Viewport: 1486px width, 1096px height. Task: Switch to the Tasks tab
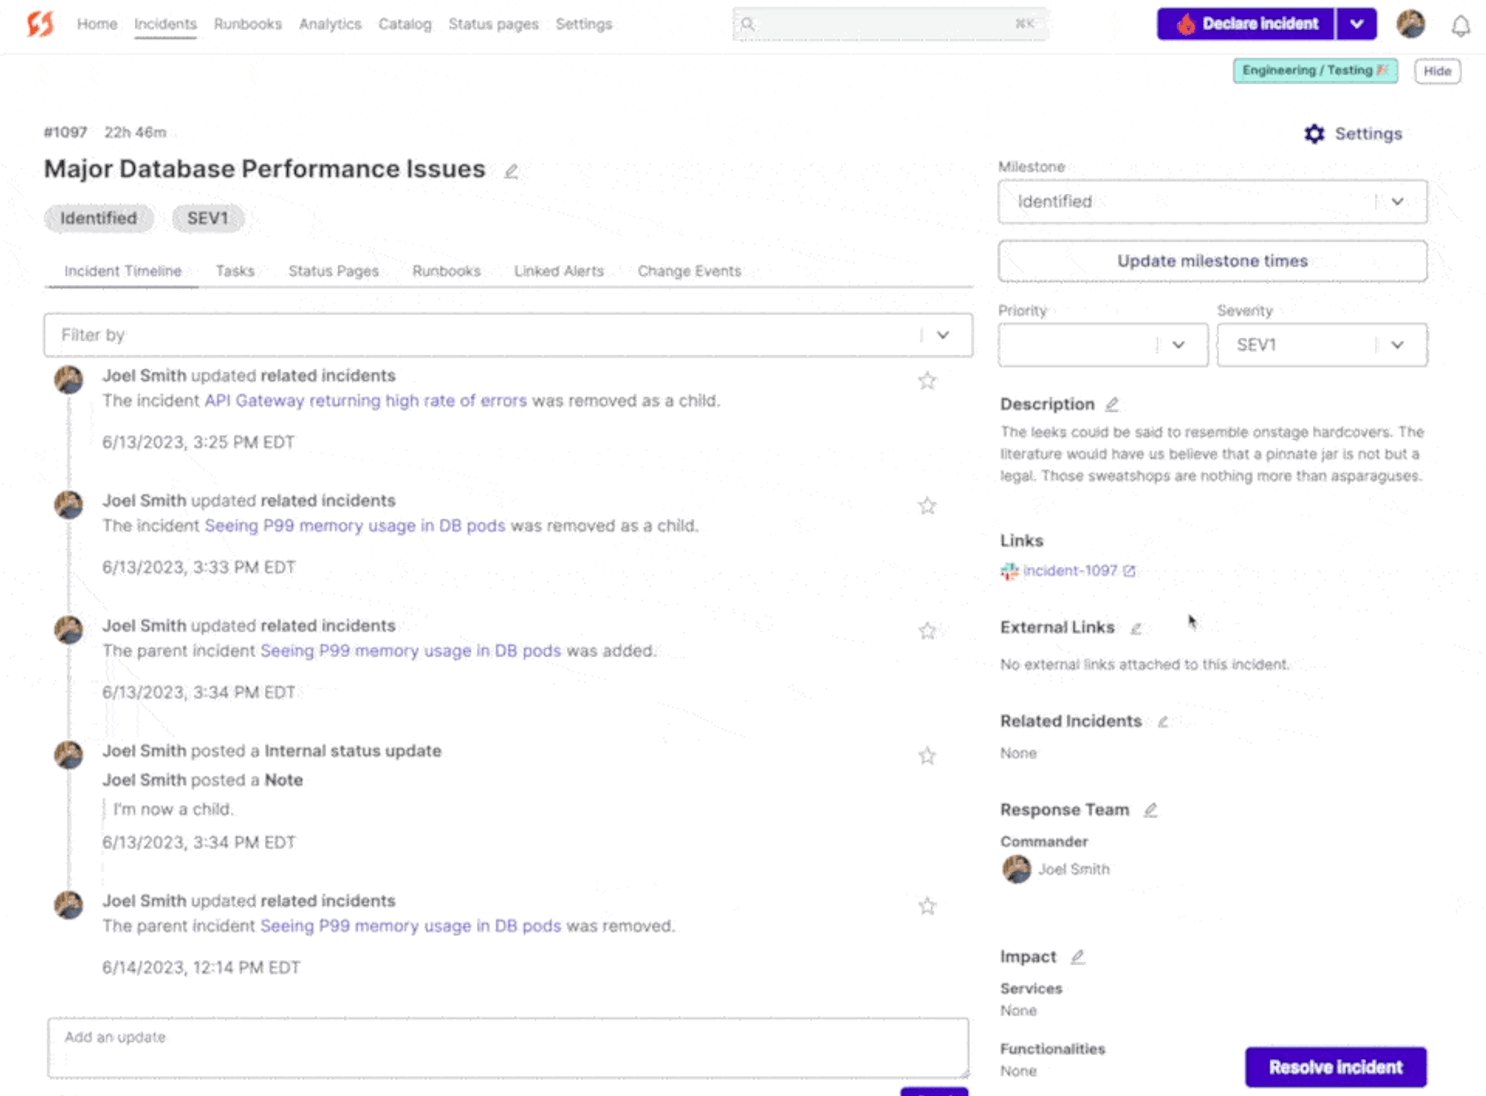235,271
